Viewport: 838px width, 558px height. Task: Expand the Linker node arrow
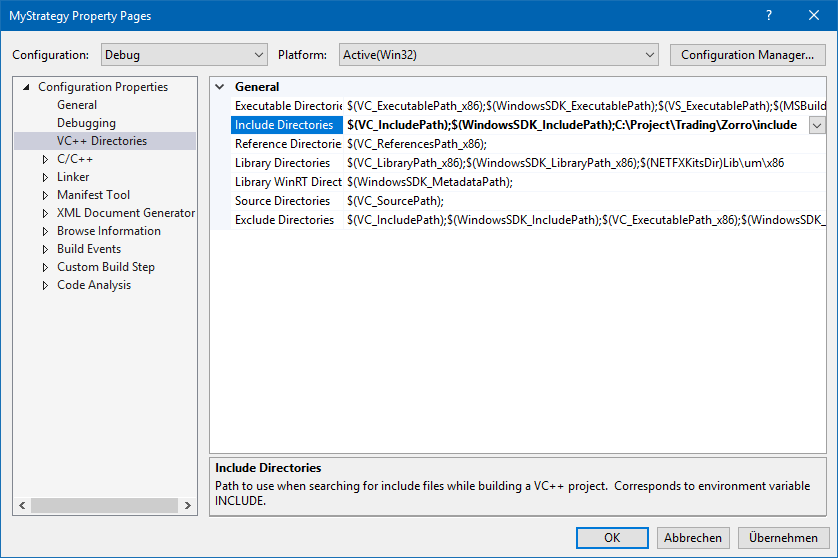(x=45, y=177)
